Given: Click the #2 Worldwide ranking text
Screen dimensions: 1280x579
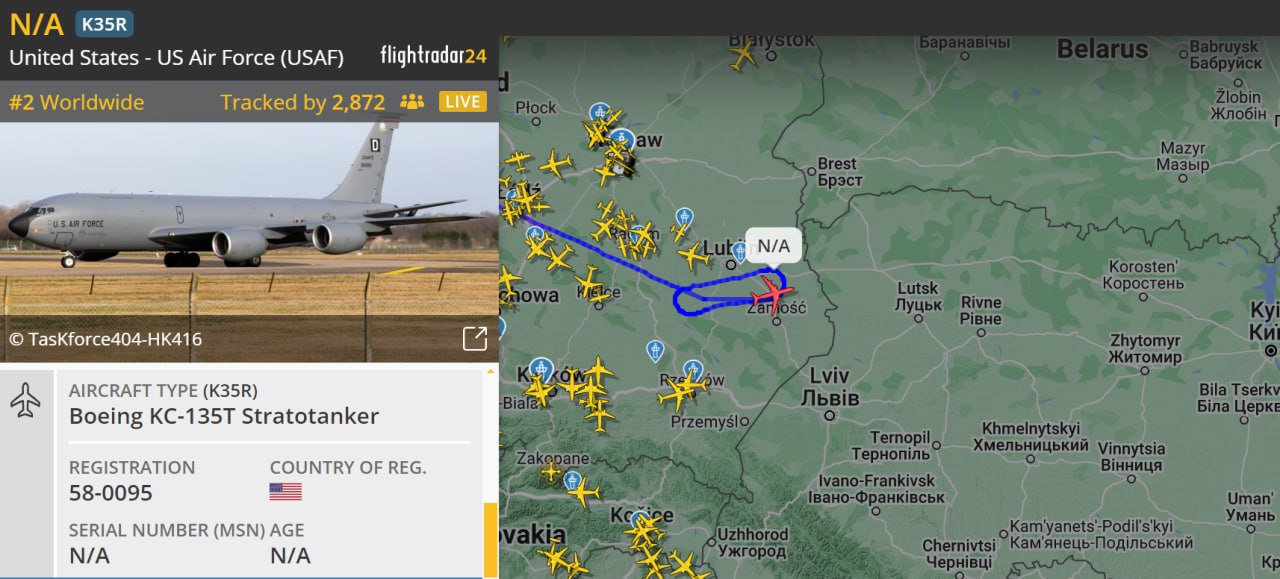Looking at the screenshot, I should pos(77,102).
